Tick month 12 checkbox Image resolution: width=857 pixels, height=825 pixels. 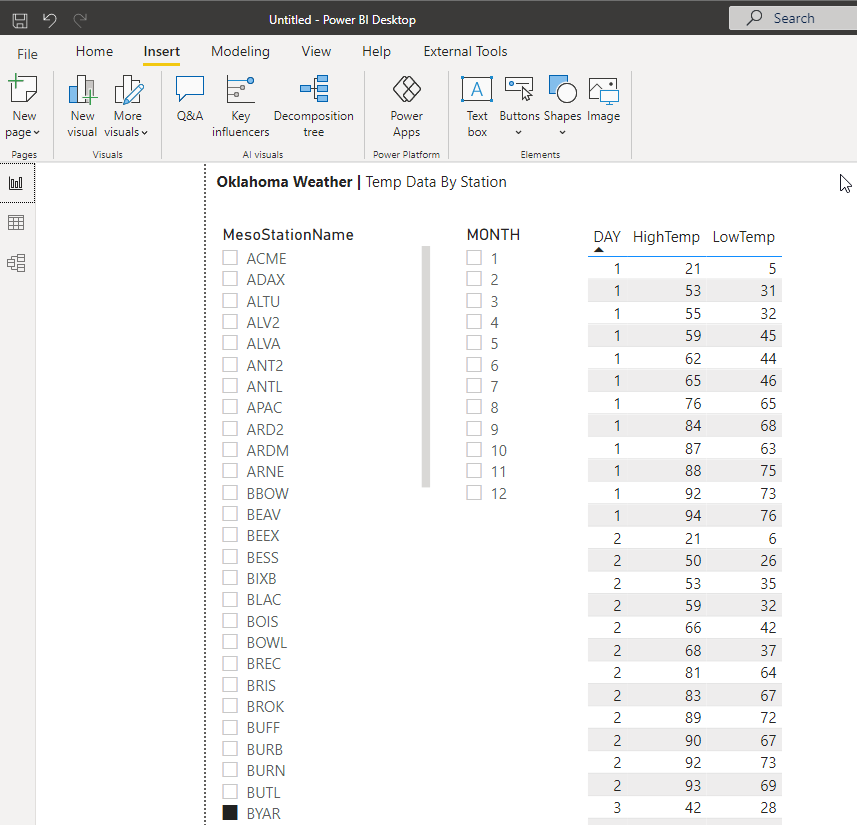coord(474,493)
